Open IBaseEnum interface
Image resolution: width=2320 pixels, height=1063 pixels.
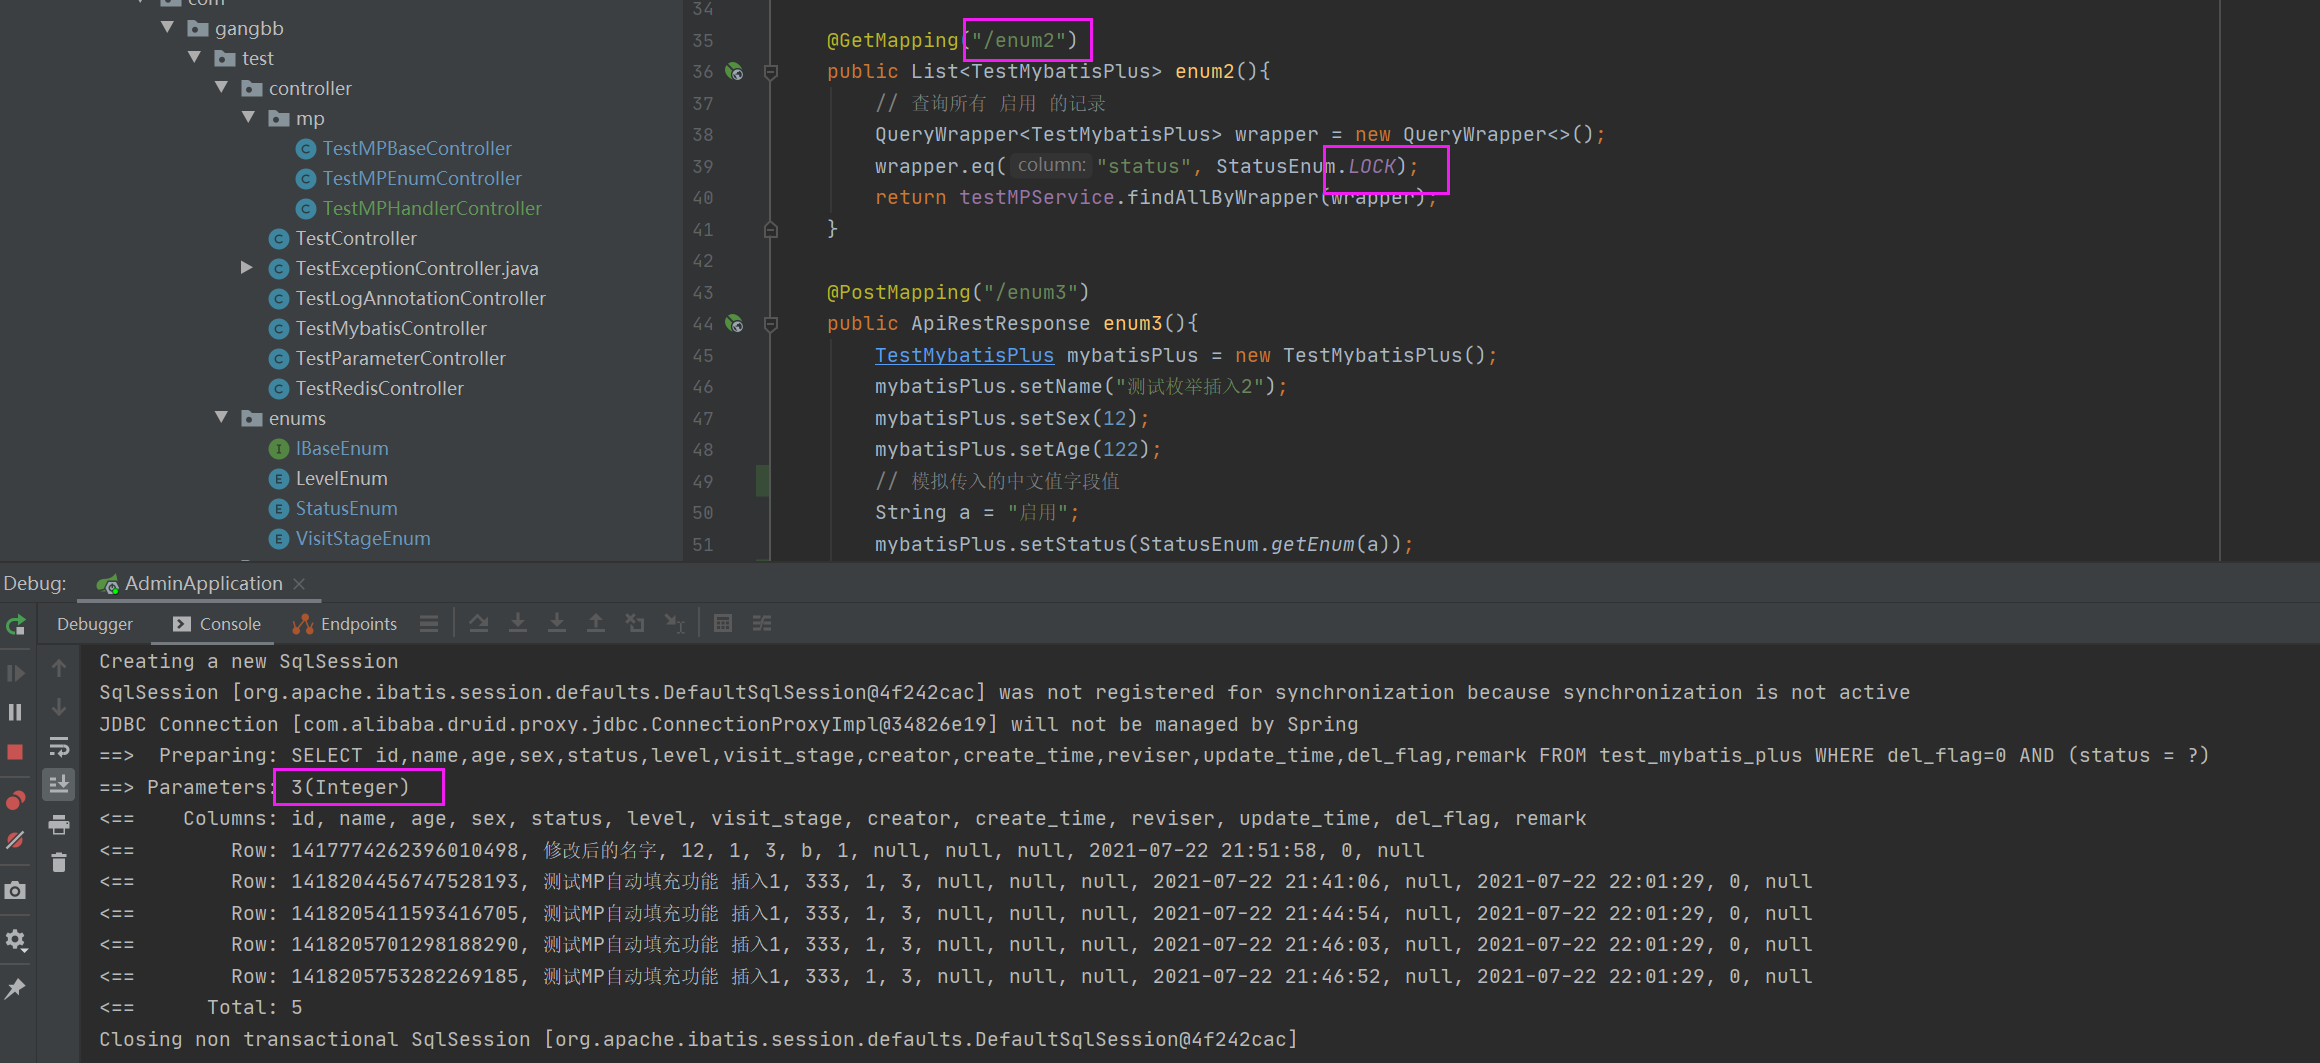coord(341,448)
